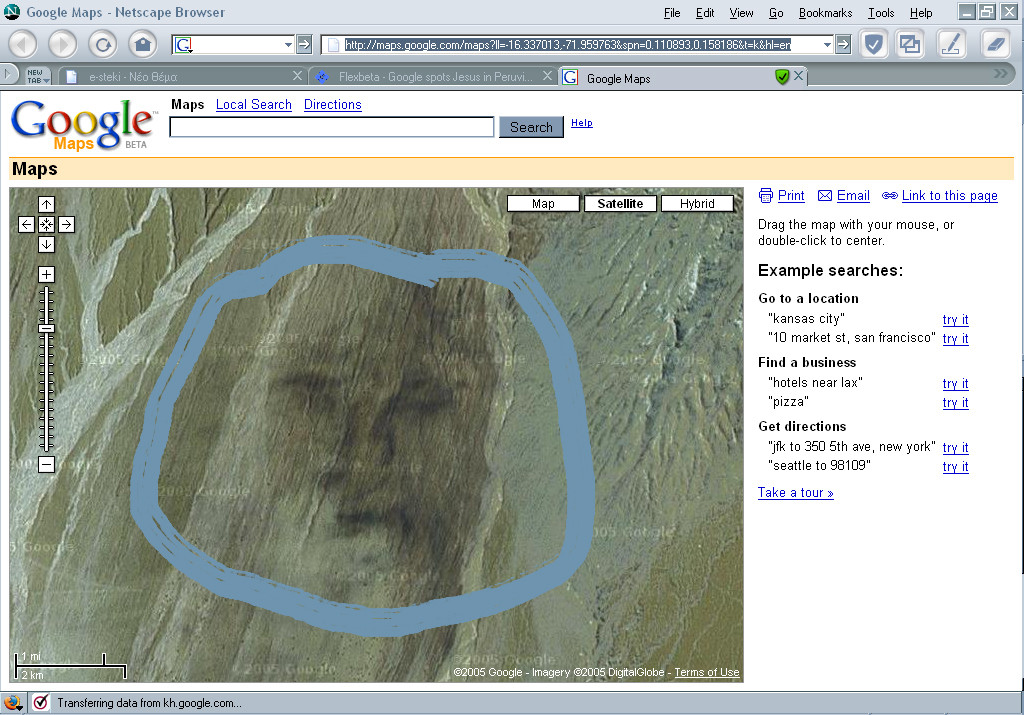Viewport: 1024px width, 715px height.
Task: Open the Go menu
Action: click(776, 13)
